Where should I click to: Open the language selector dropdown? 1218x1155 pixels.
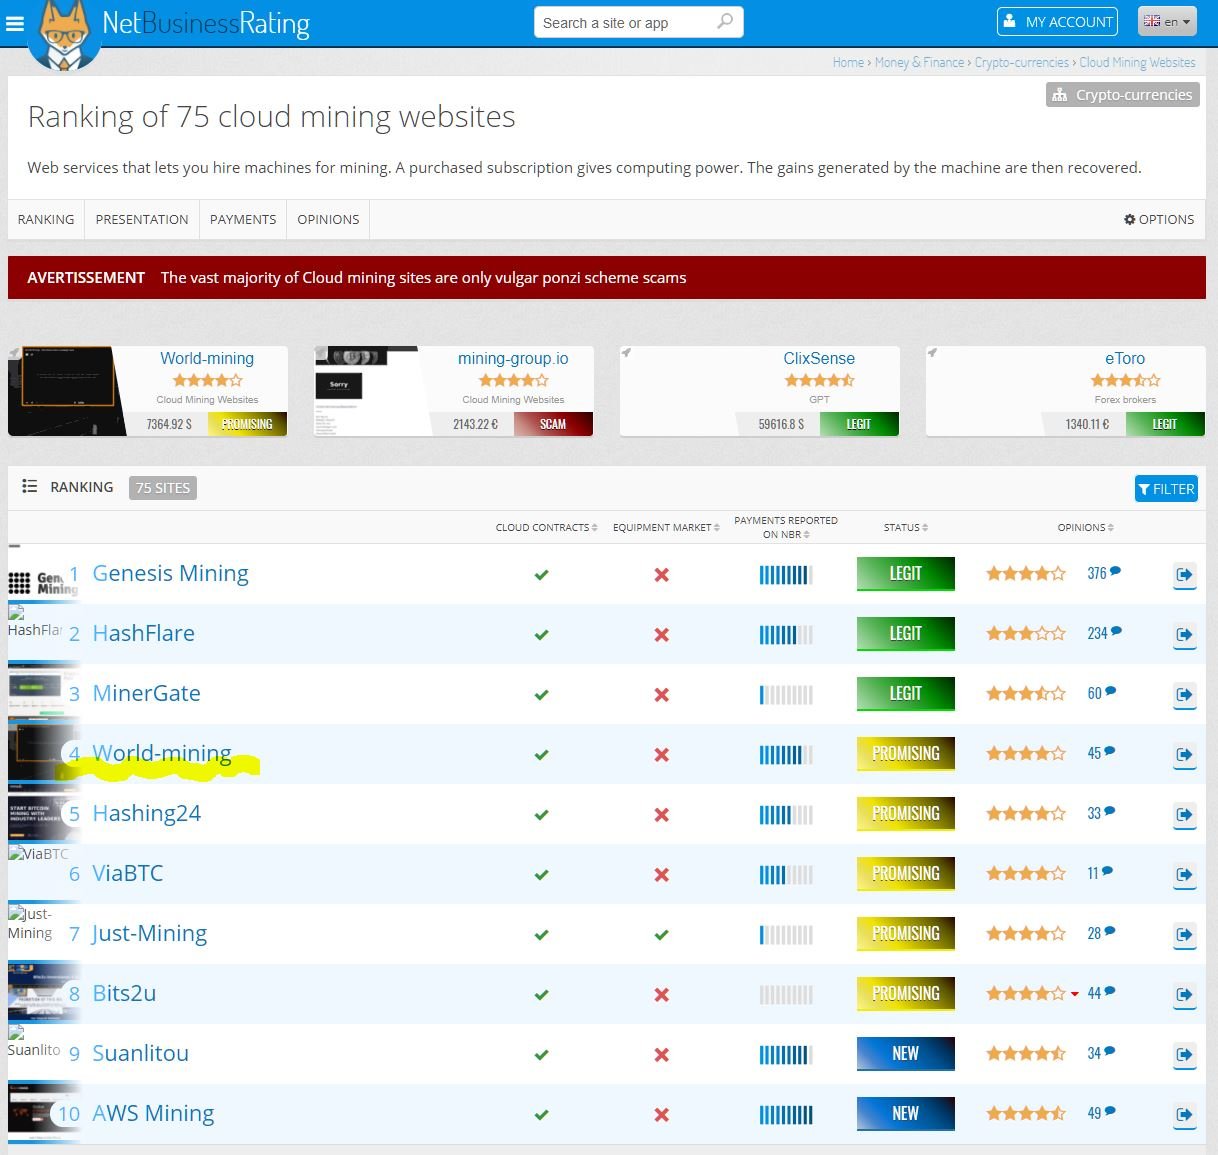(1167, 21)
